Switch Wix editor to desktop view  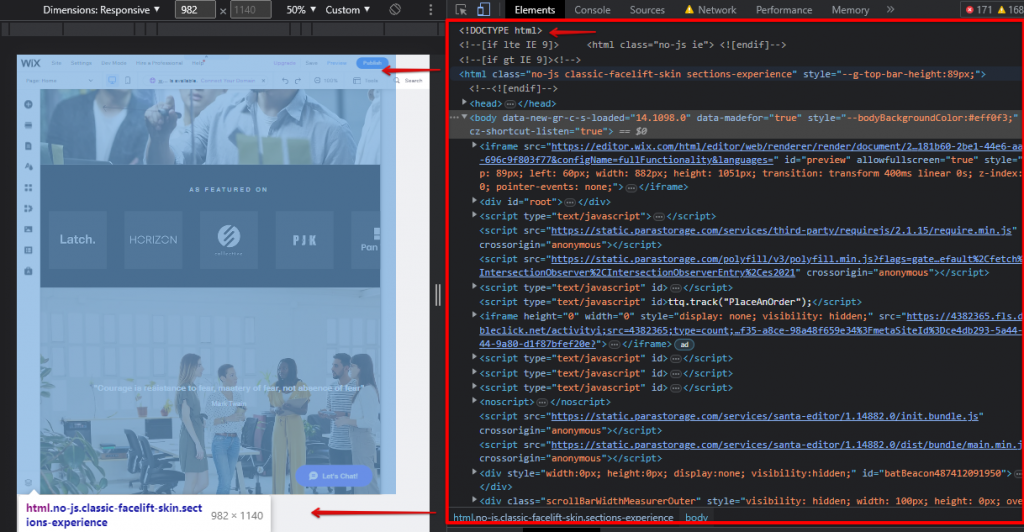(111, 80)
